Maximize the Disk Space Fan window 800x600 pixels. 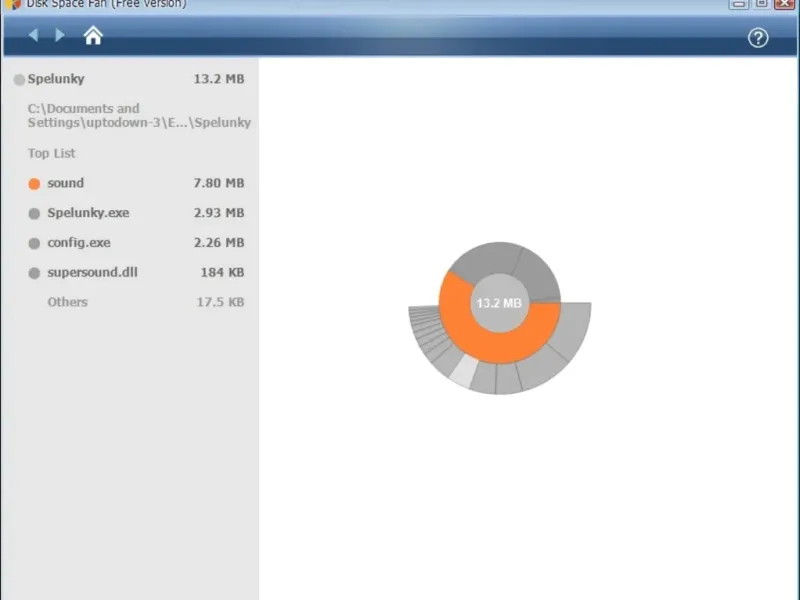click(x=762, y=3)
